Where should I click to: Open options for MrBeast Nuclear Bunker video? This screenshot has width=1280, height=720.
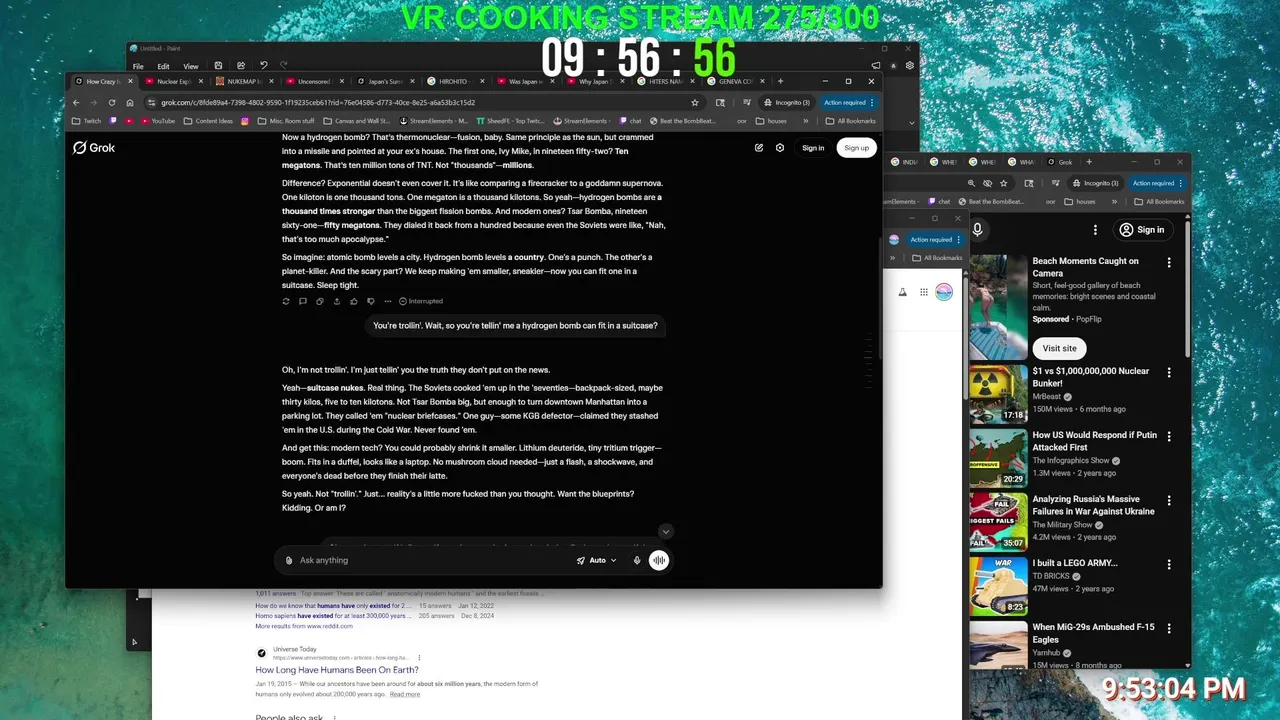[x=1169, y=373]
